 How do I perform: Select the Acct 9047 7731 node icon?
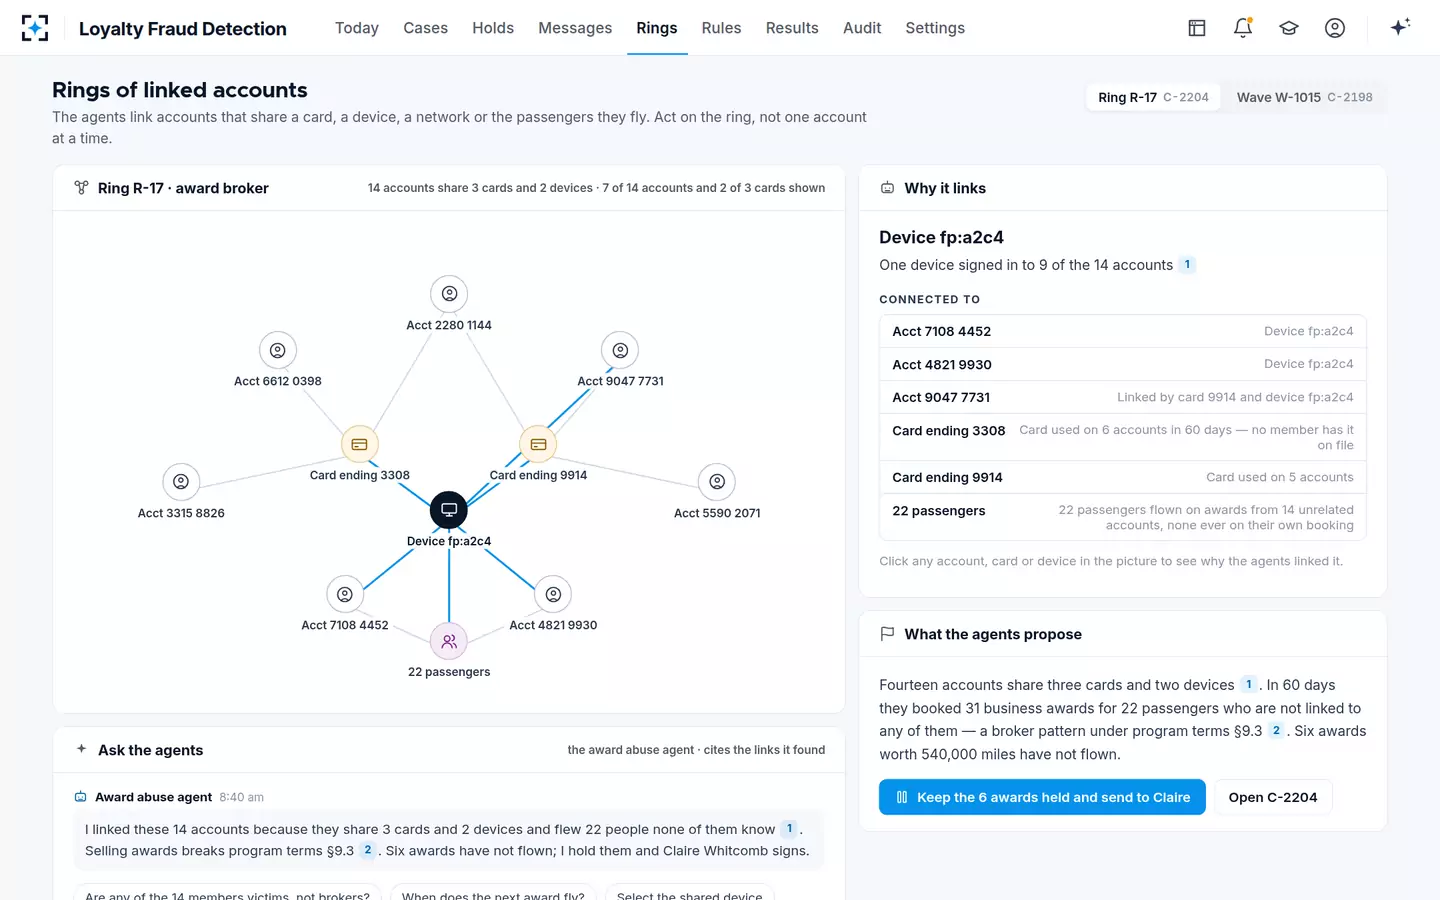coord(620,350)
